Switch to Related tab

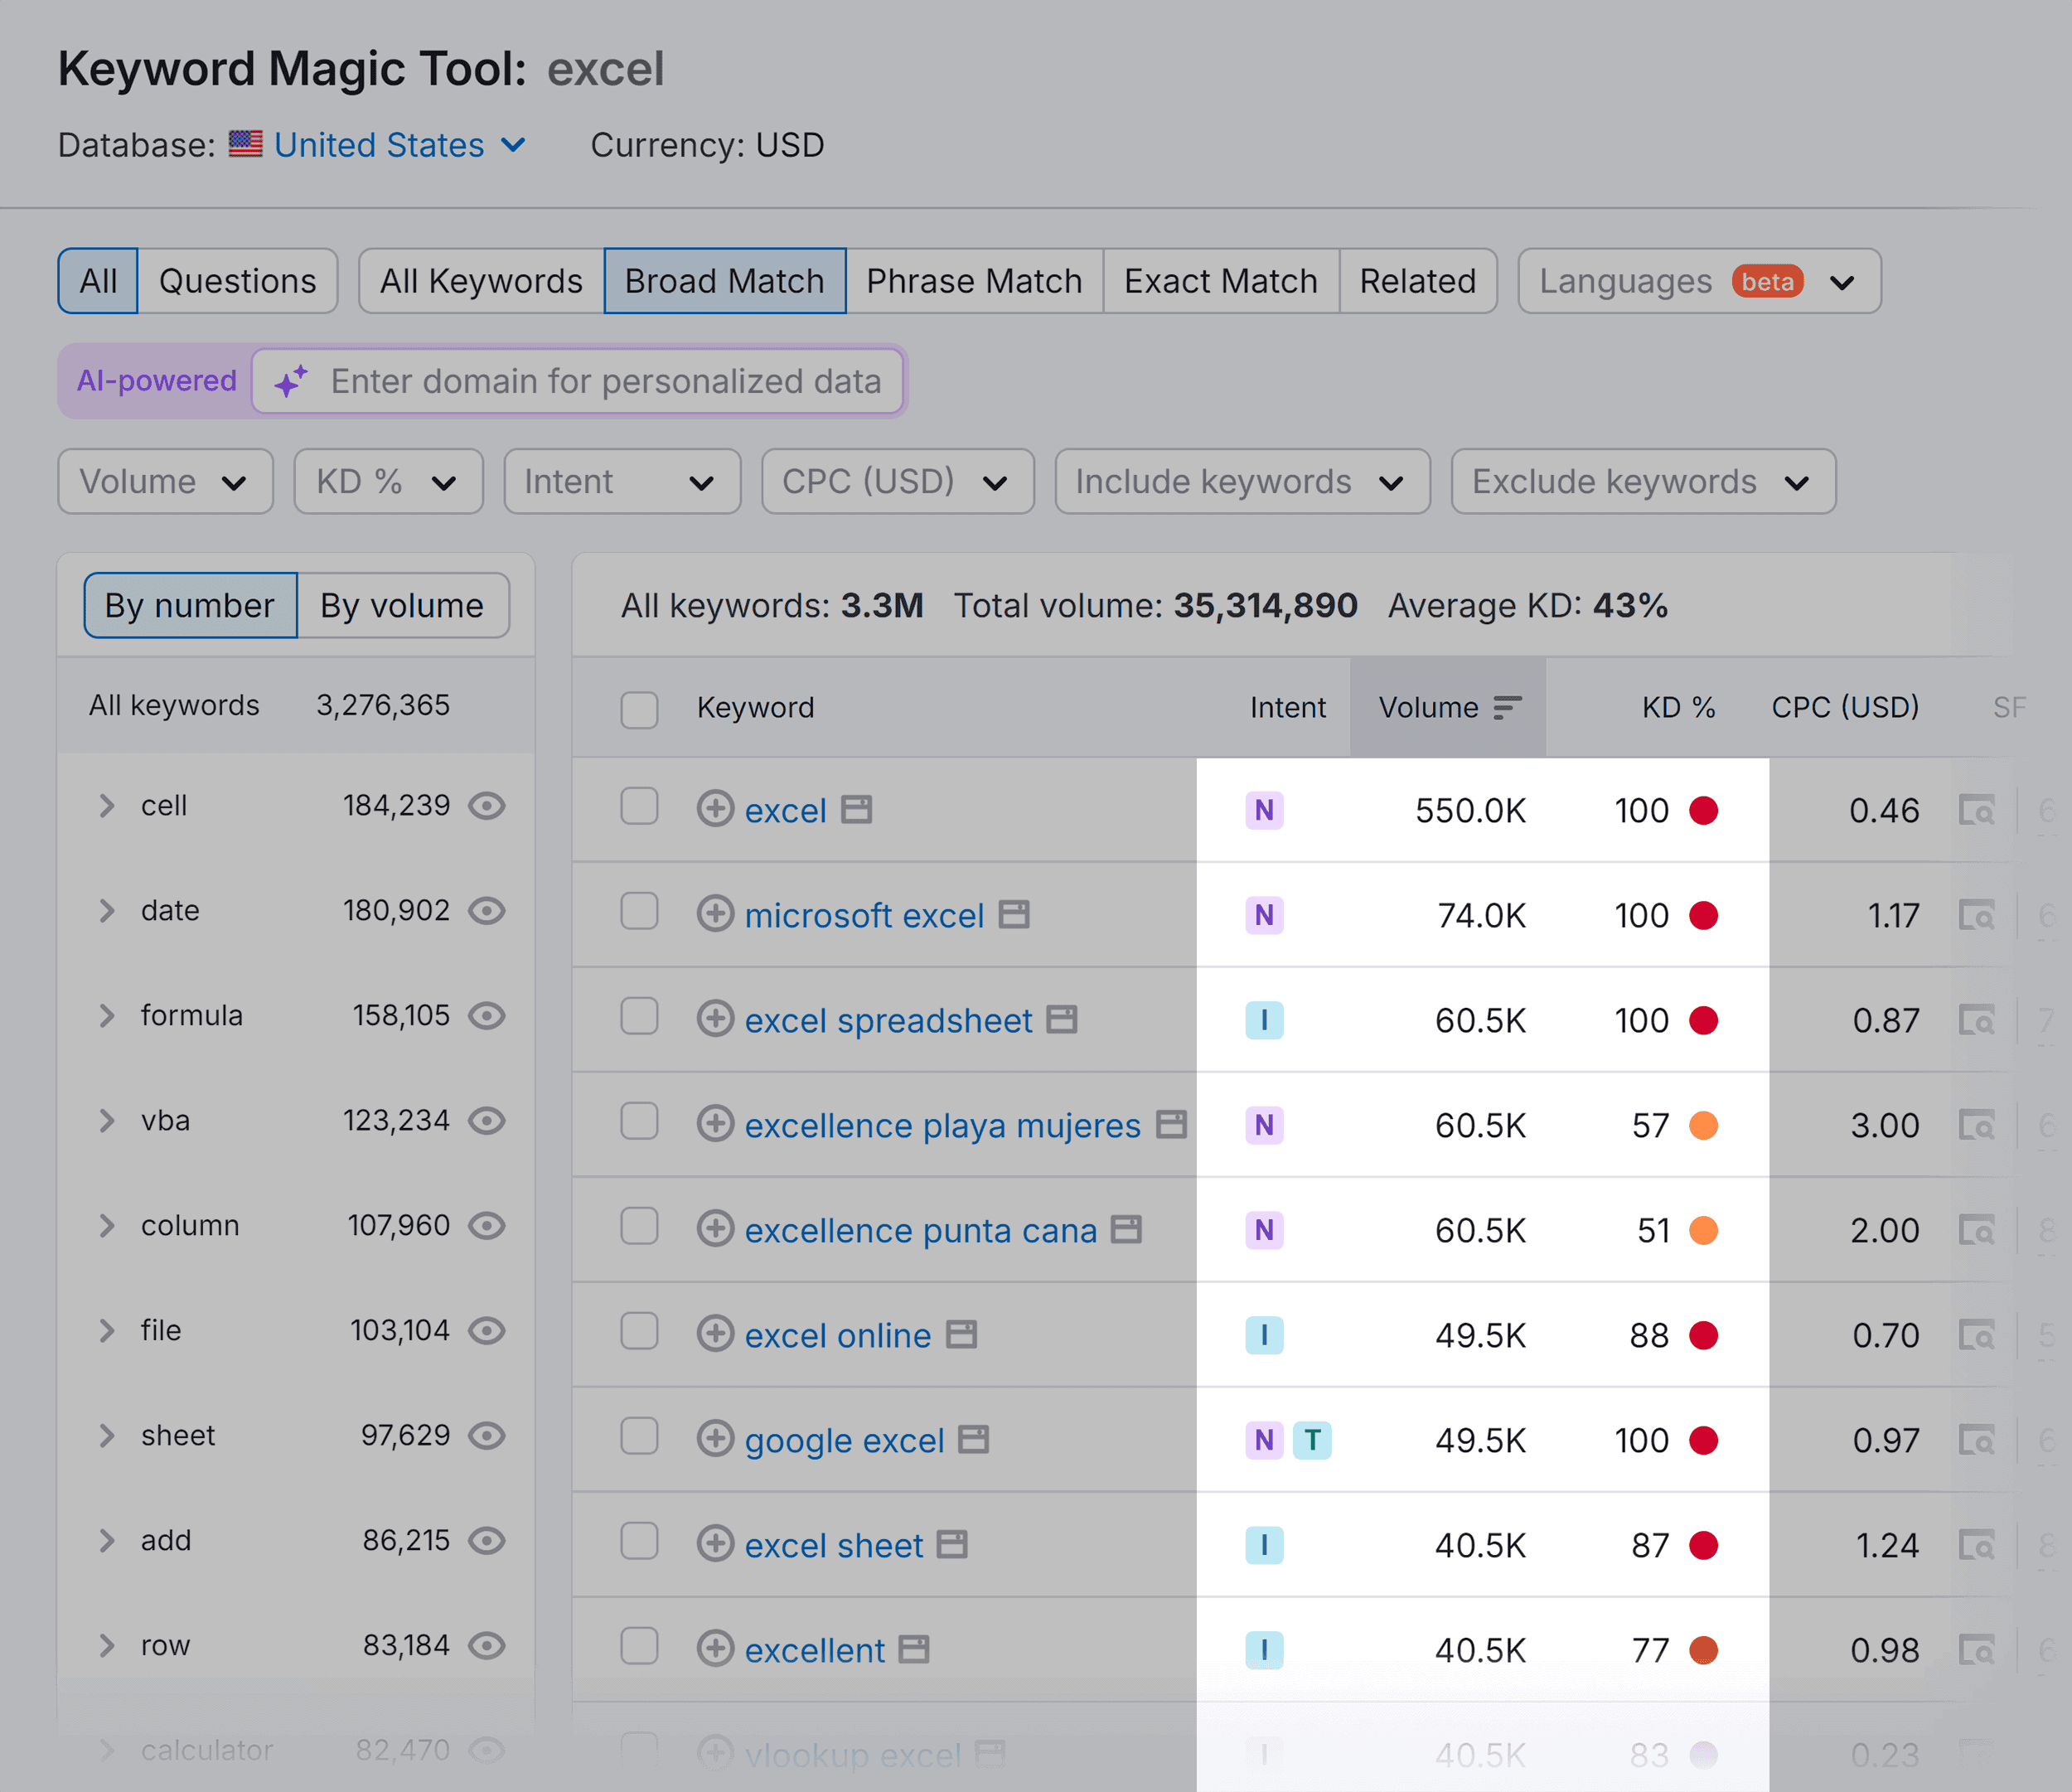click(1417, 281)
